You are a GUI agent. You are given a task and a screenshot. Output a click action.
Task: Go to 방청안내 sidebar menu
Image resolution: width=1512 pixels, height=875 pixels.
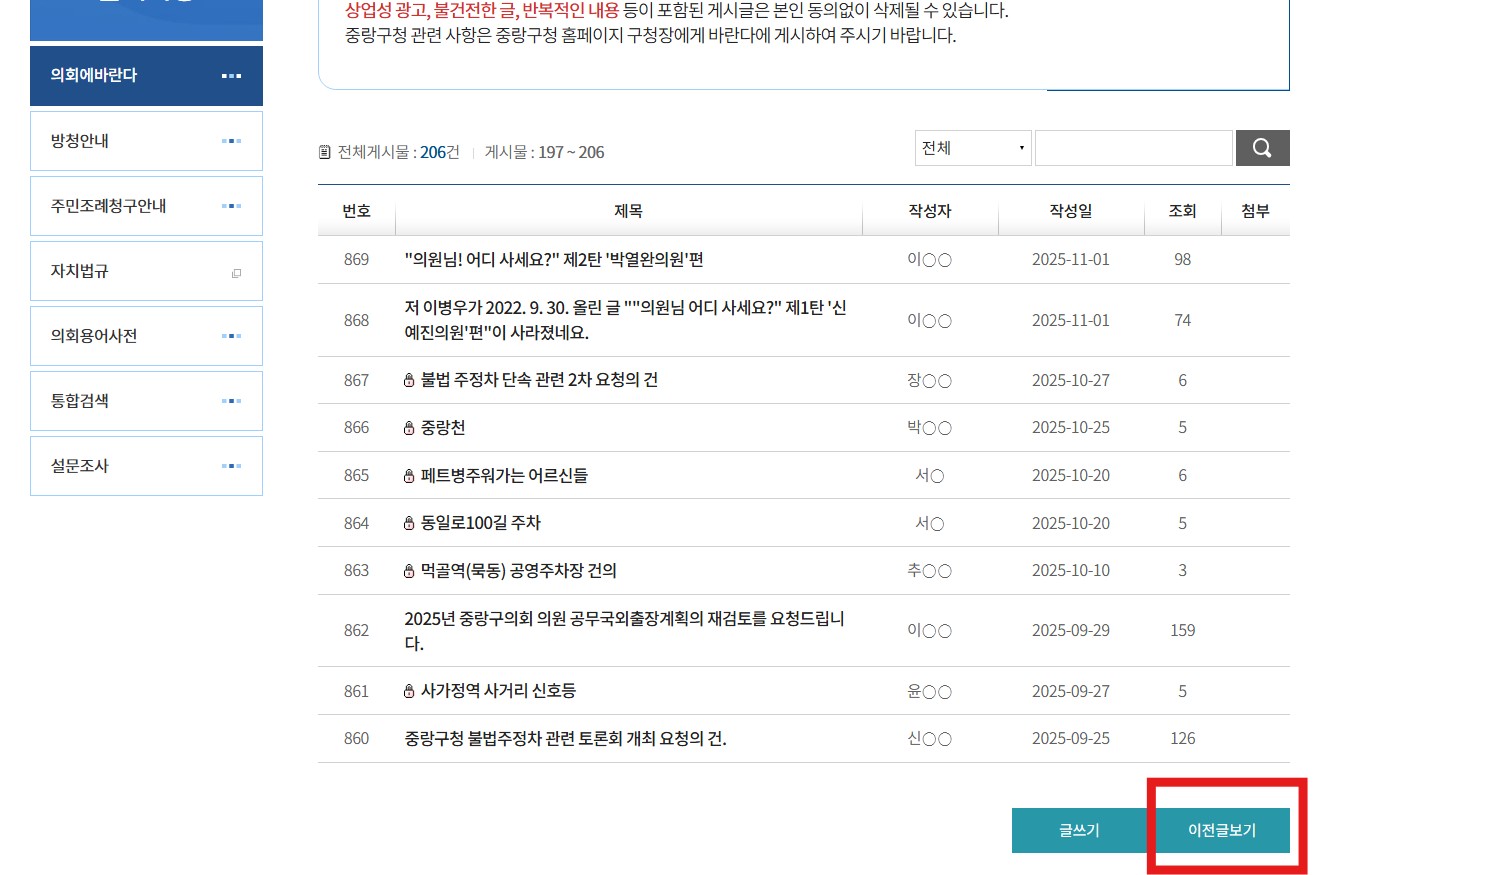(146, 141)
